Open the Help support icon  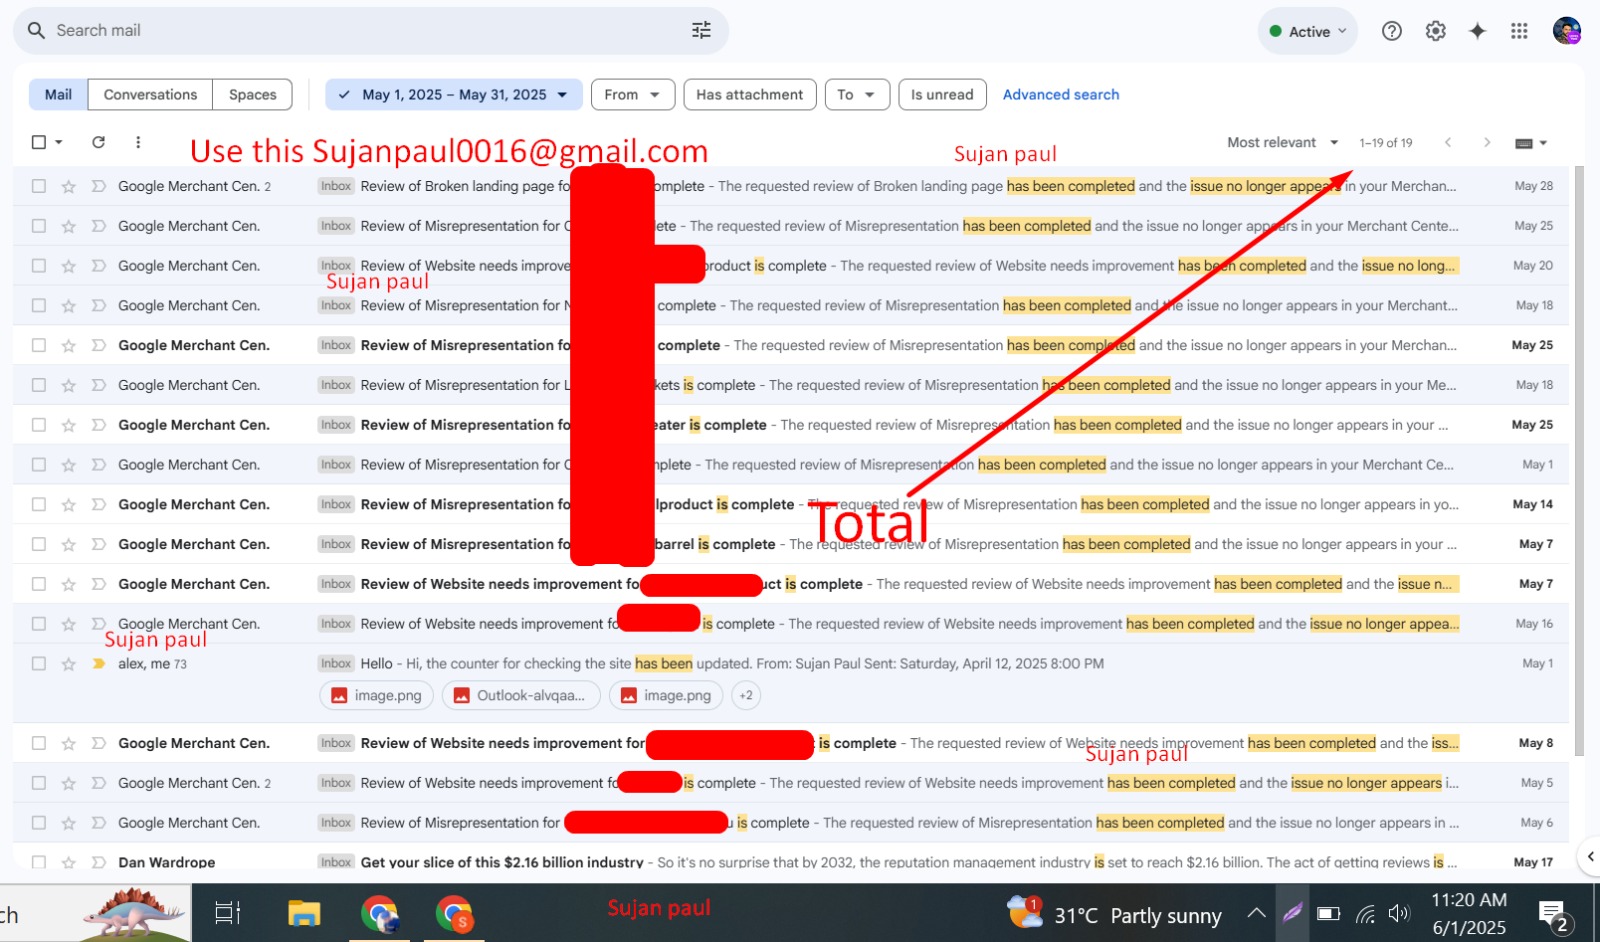[x=1391, y=31]
